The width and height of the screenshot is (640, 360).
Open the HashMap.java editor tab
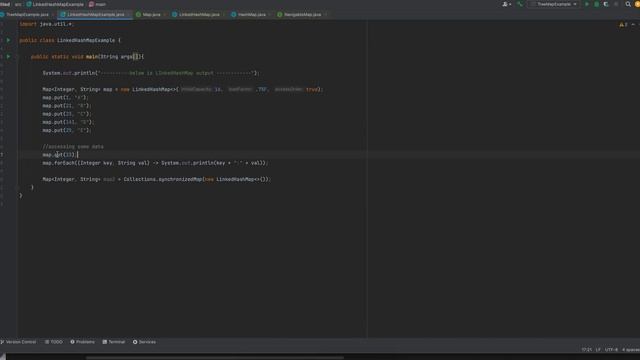(251, 14)
